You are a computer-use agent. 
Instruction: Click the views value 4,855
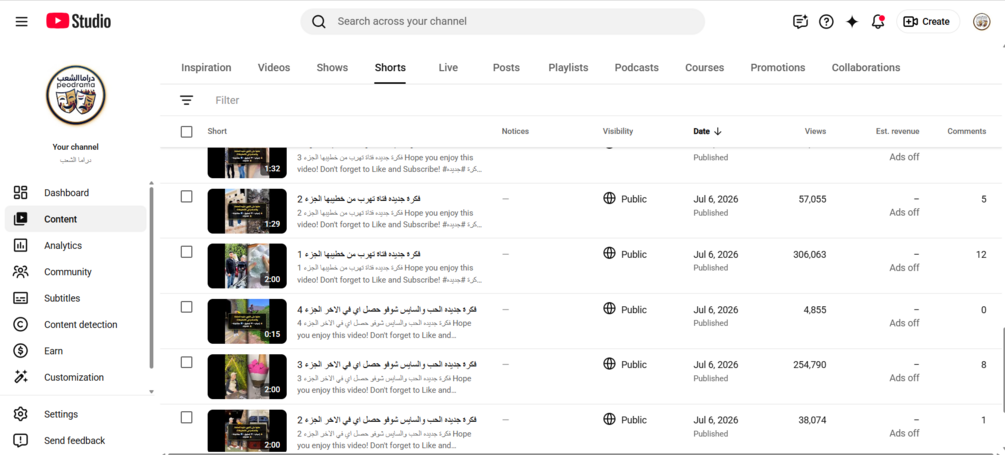[815, 310]
